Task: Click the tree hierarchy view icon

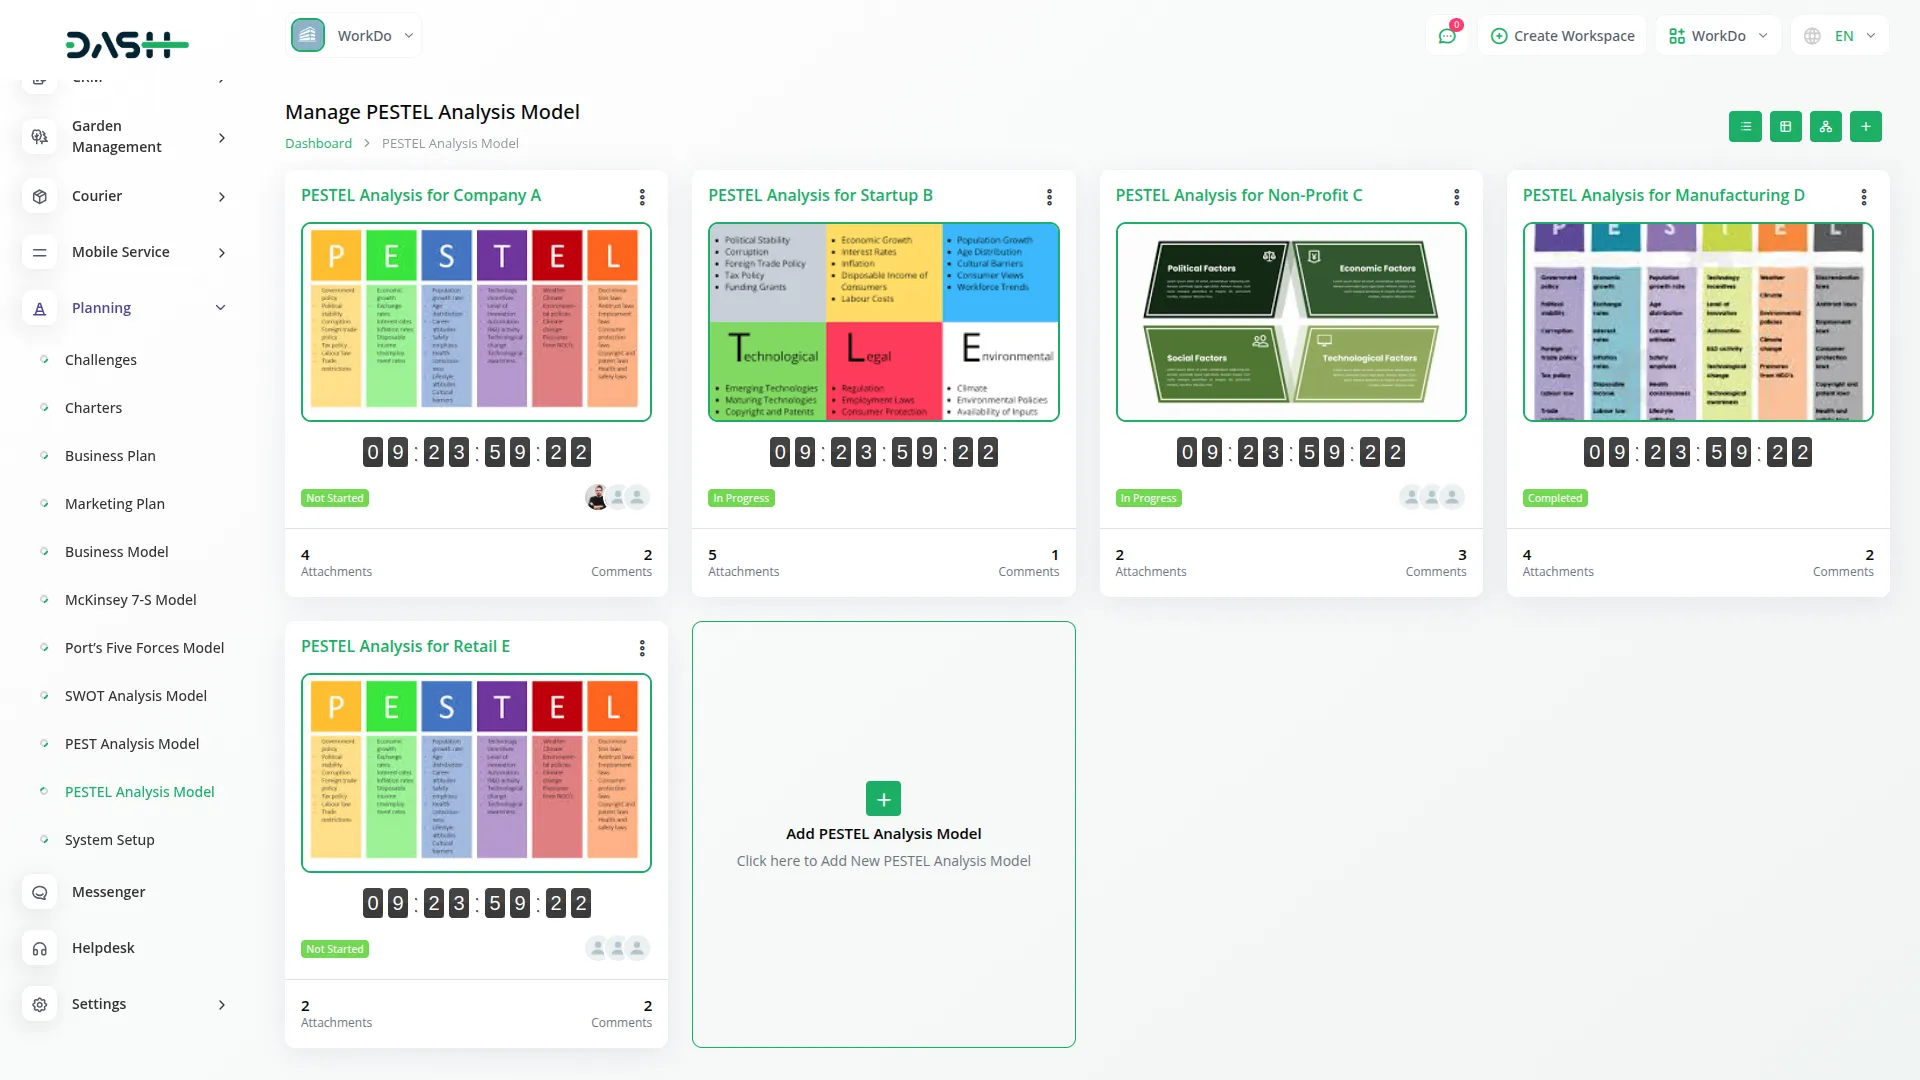Action: coord(1825,127)
